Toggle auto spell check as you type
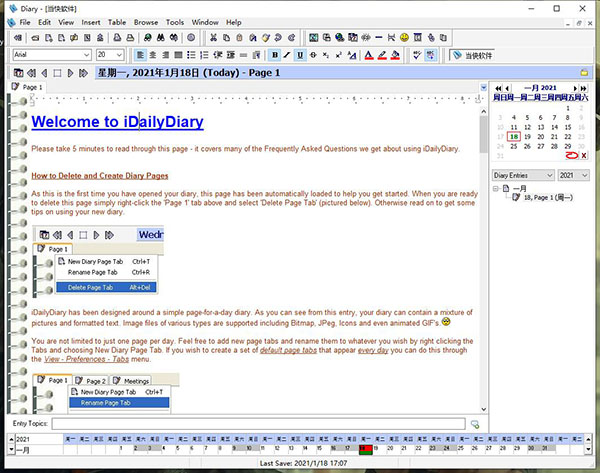Viewport: 600px width, 473px height. click(x=430, y=55)
